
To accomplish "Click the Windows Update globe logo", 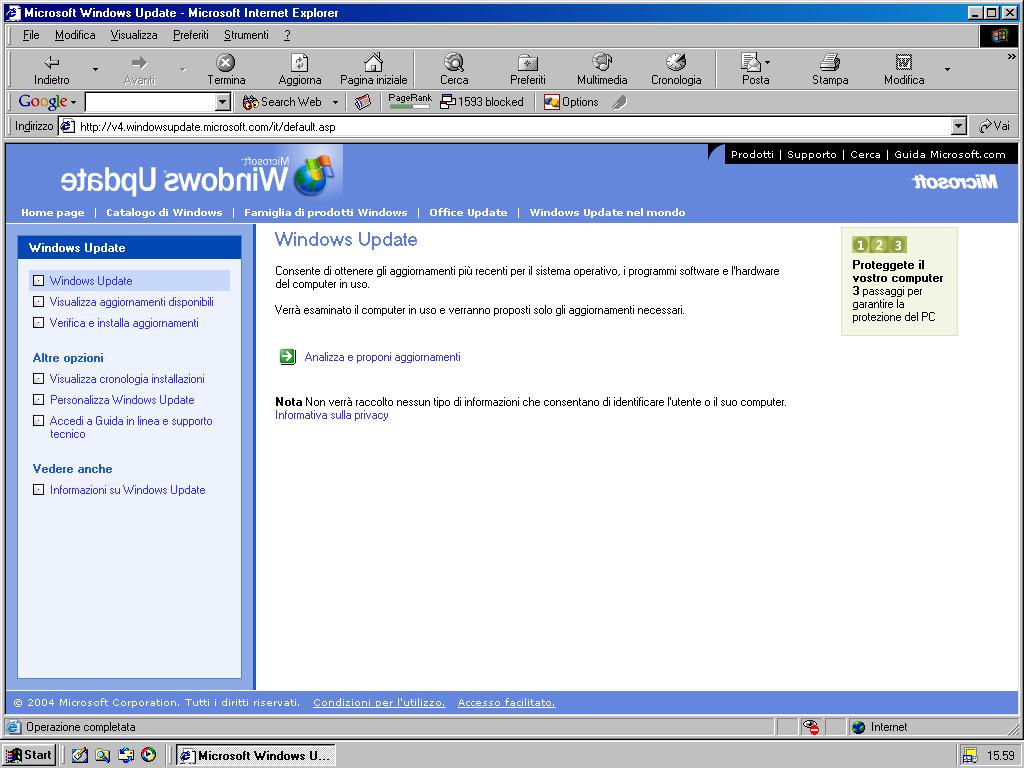I will 314,176.
